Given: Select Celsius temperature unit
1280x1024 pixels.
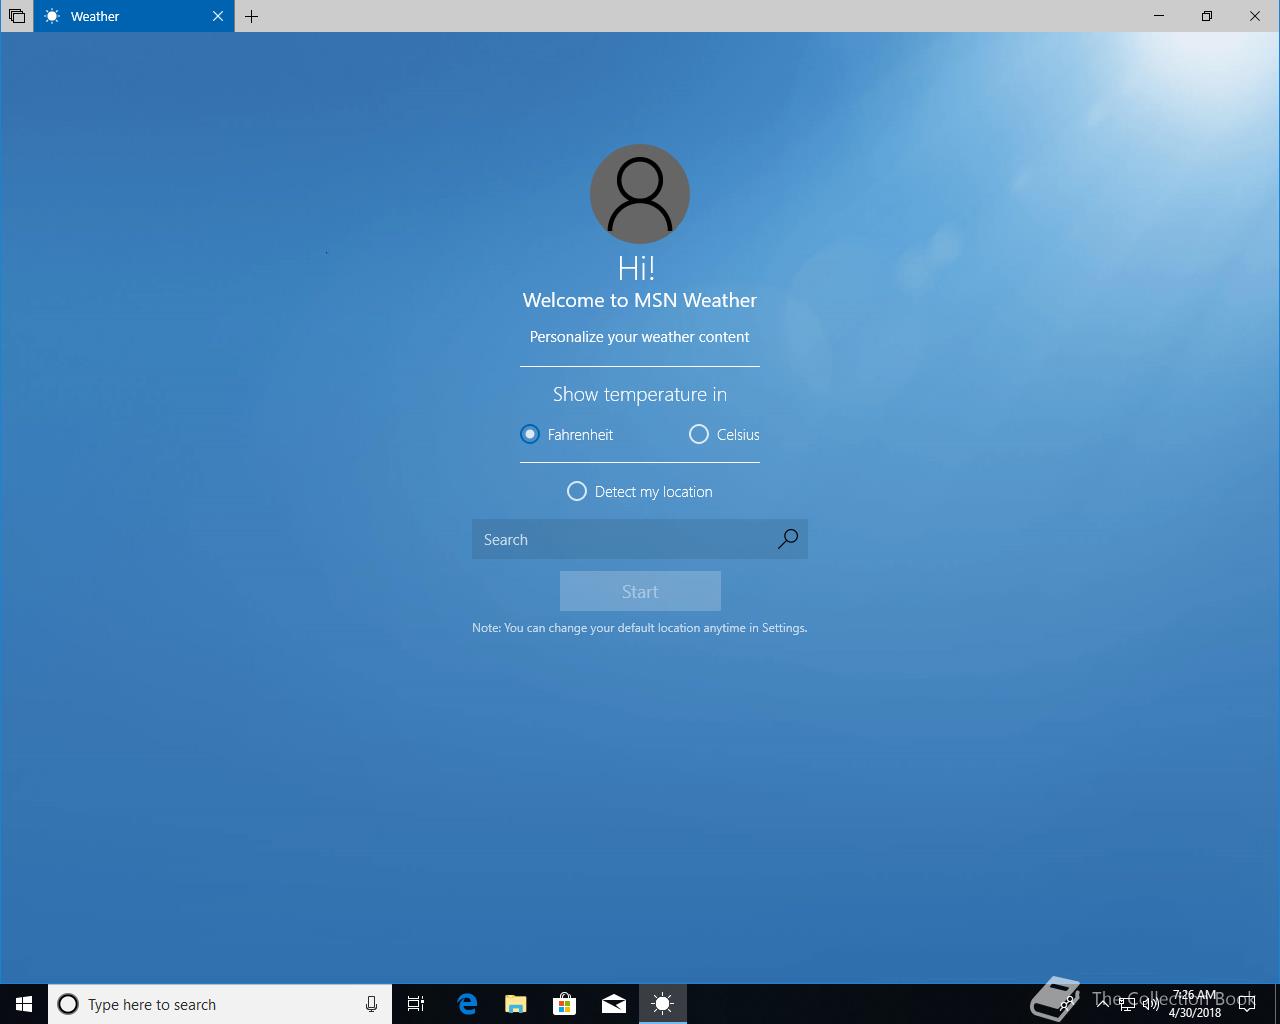Looking at the screenshot, I should pos(725,434).
